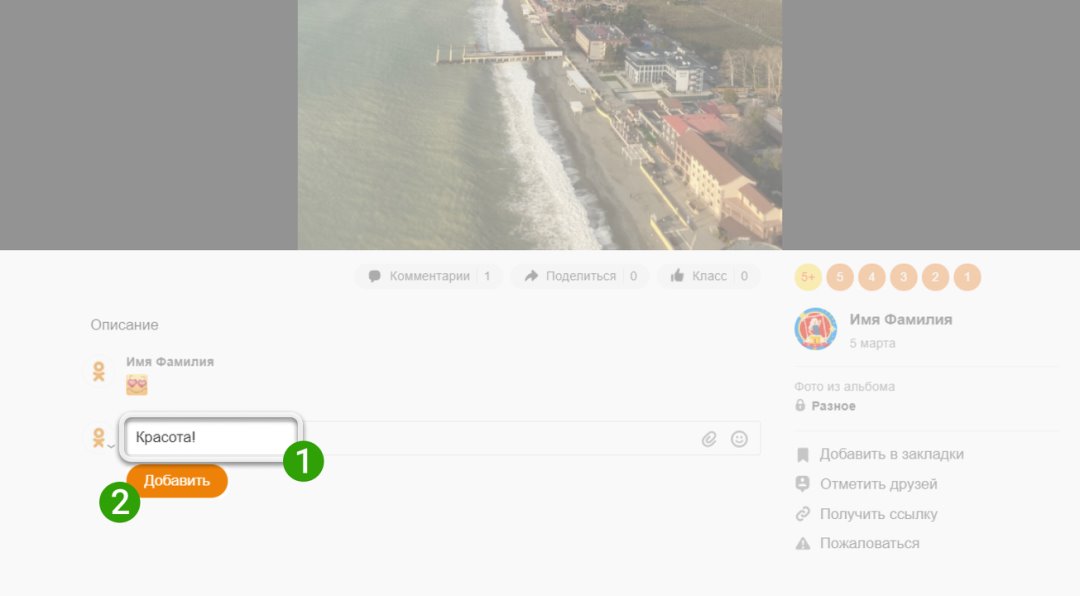Screen dimensions: 1080x596
Task: Click the warning icon next to Пожаловаться
Action: [x=802, y=544]
